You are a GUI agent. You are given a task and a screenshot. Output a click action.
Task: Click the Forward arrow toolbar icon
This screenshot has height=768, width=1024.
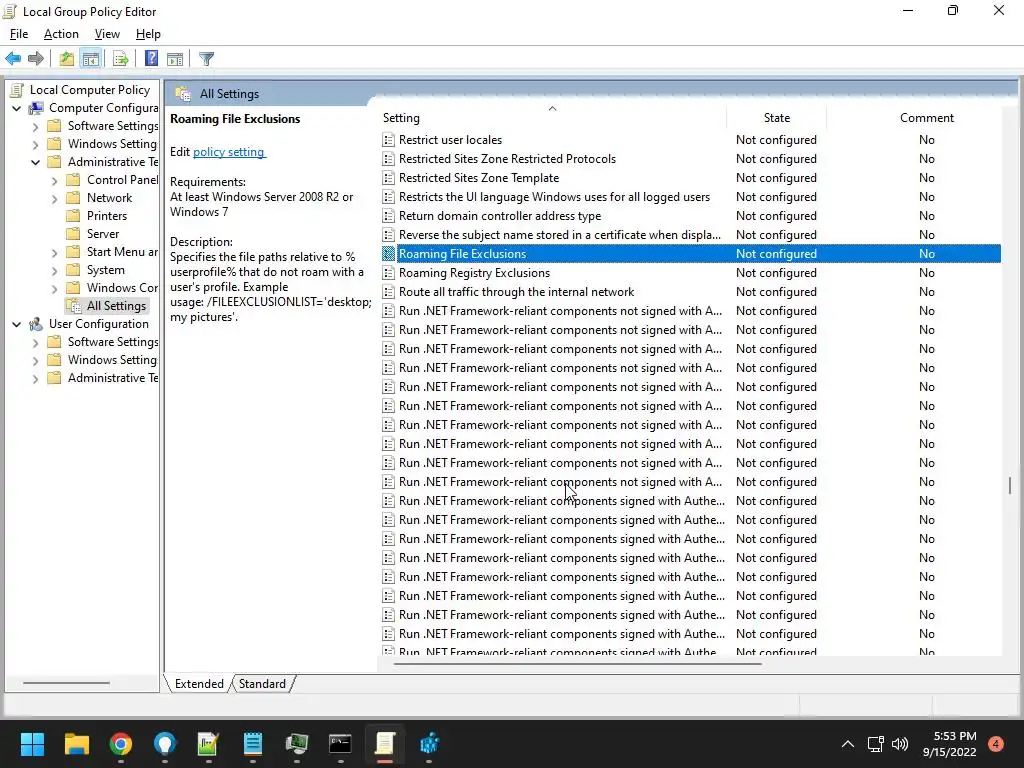click(x=36, y=59)
